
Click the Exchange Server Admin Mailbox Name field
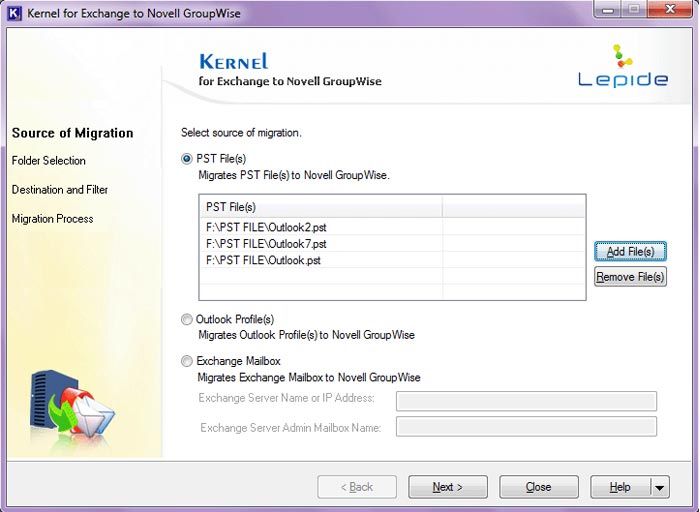[x=526, y=426]
